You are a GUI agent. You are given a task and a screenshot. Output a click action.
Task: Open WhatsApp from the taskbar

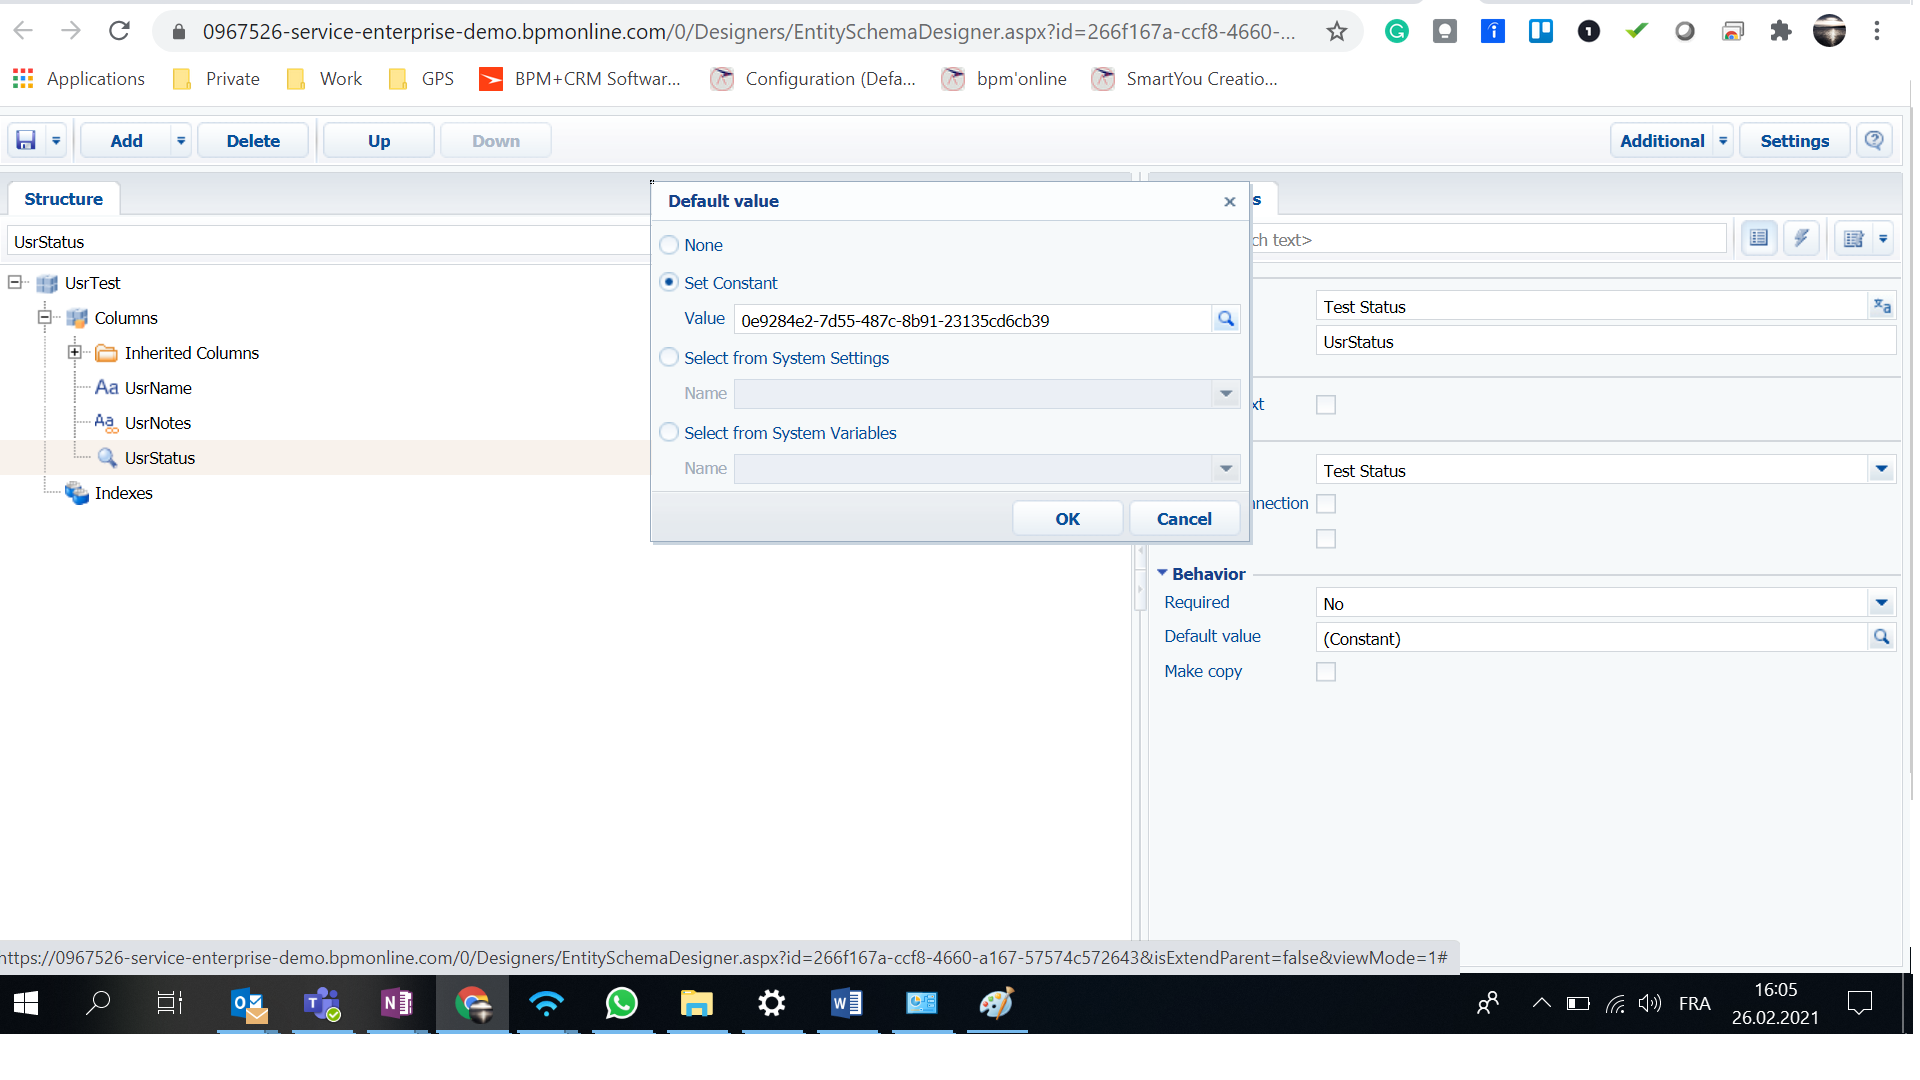click(621, 1003)
